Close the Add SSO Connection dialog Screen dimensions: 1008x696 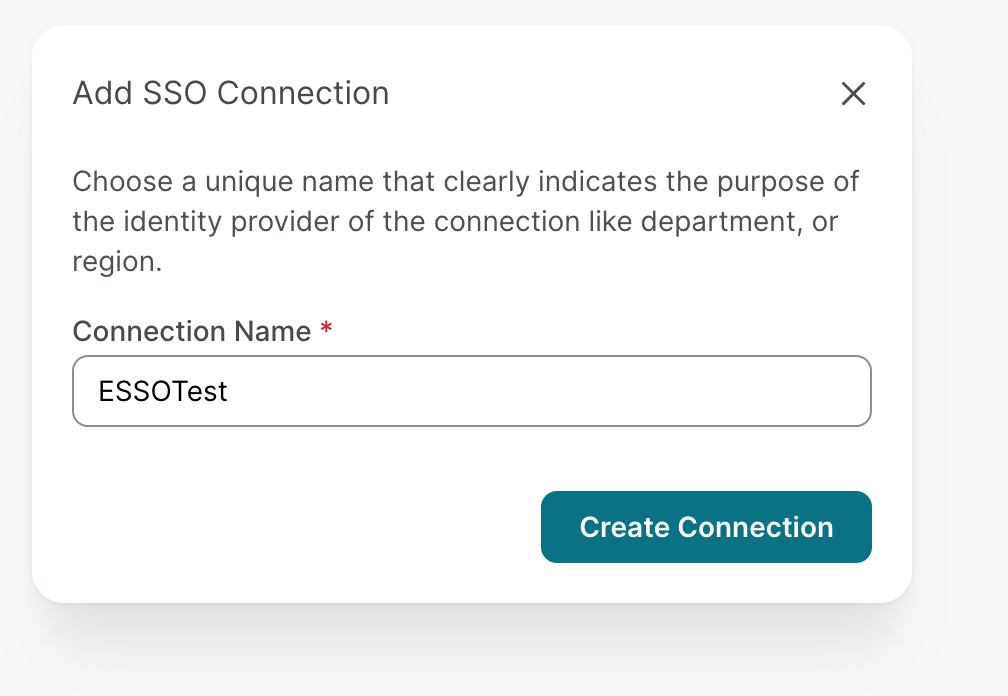coord(852,94)
